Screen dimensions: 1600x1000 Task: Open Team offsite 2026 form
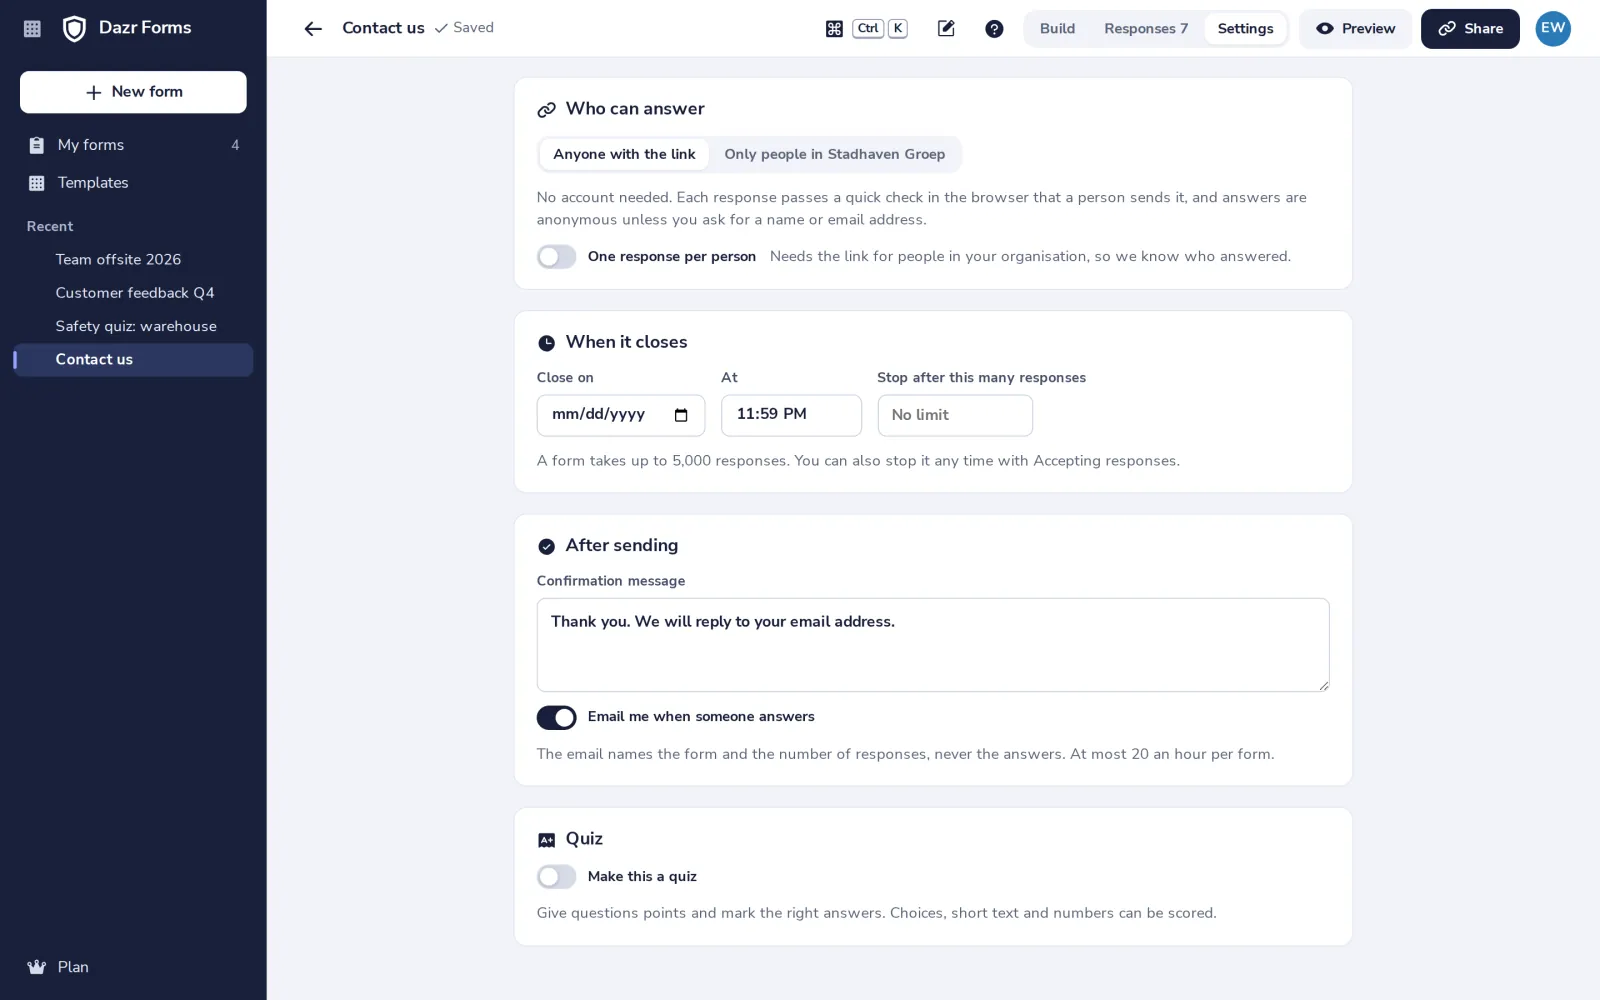(133, 260)
